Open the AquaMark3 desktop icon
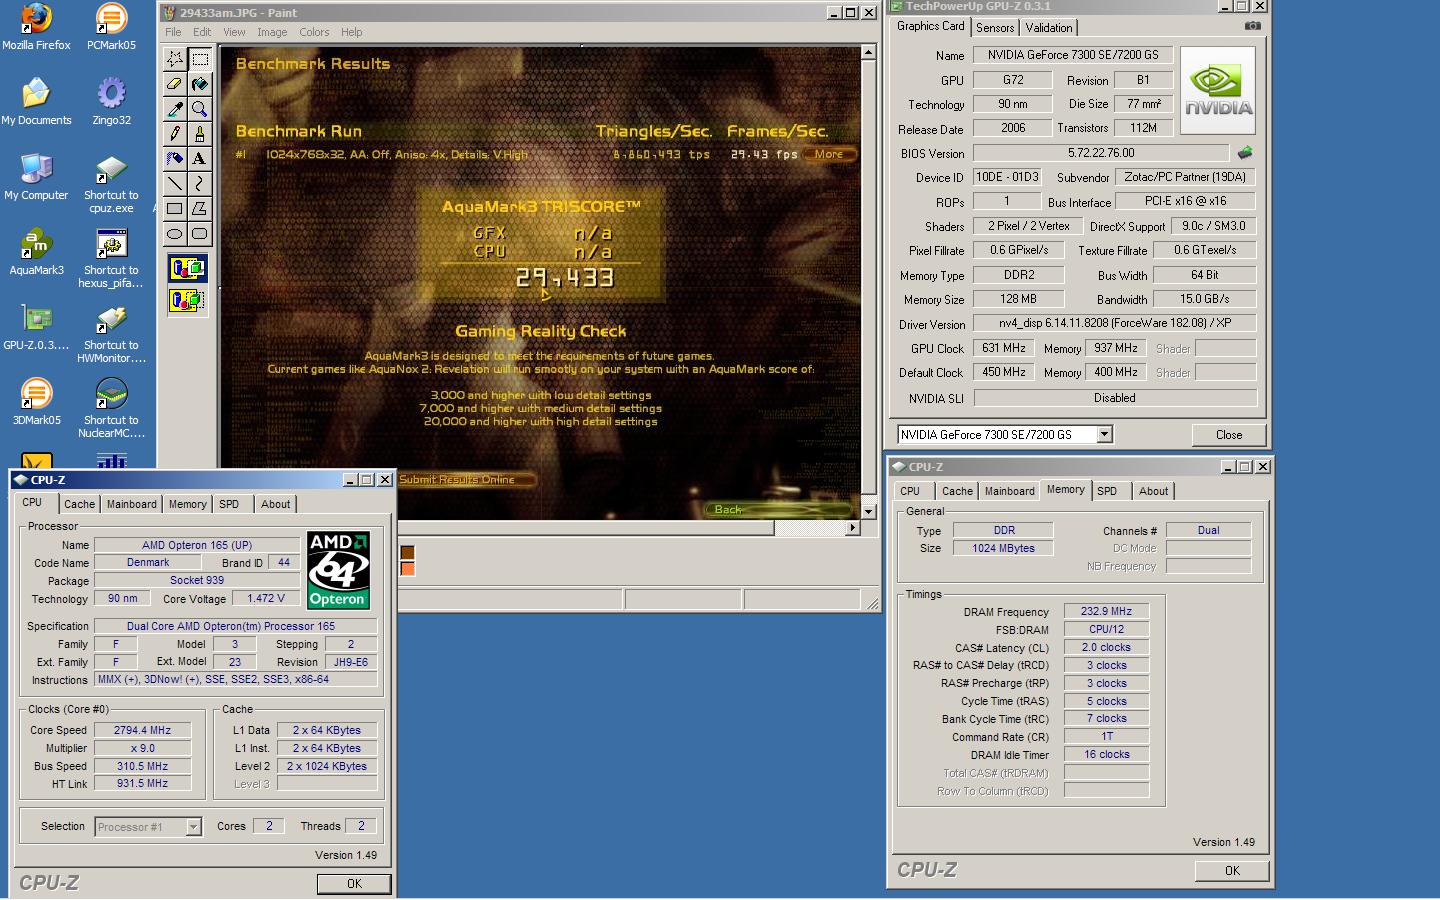This screenshot has width=1440, height=900. (x=36, y=252)
